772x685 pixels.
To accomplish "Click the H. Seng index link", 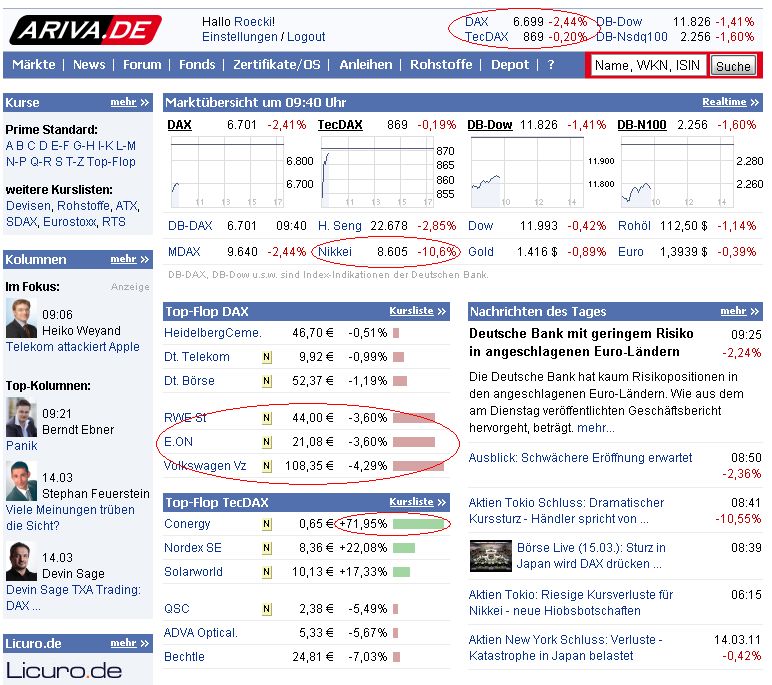I will 340,226.
